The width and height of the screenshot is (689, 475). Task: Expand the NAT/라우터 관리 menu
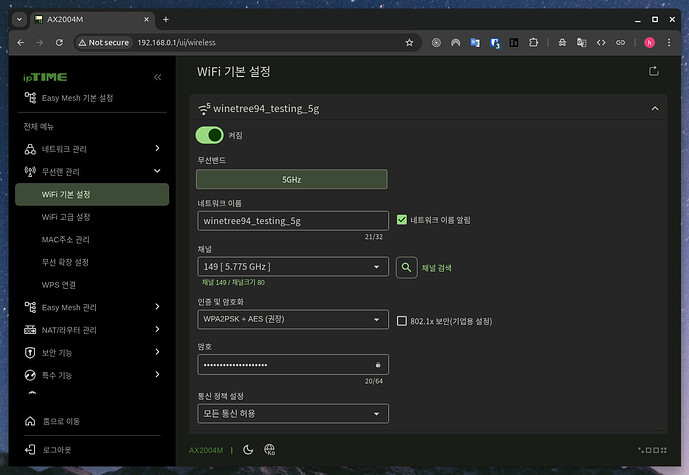pyautogui.click(x=92, y=330)
